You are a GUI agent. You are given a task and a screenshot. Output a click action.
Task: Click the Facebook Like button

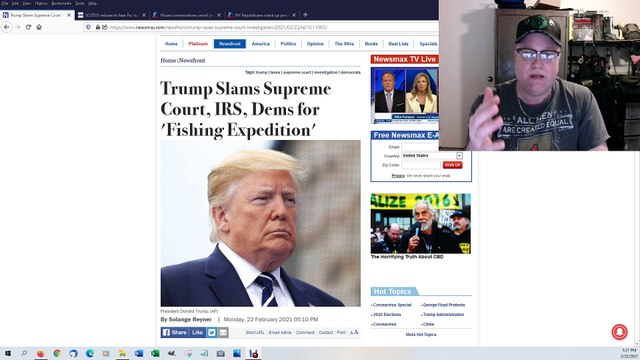coord(198,332)
